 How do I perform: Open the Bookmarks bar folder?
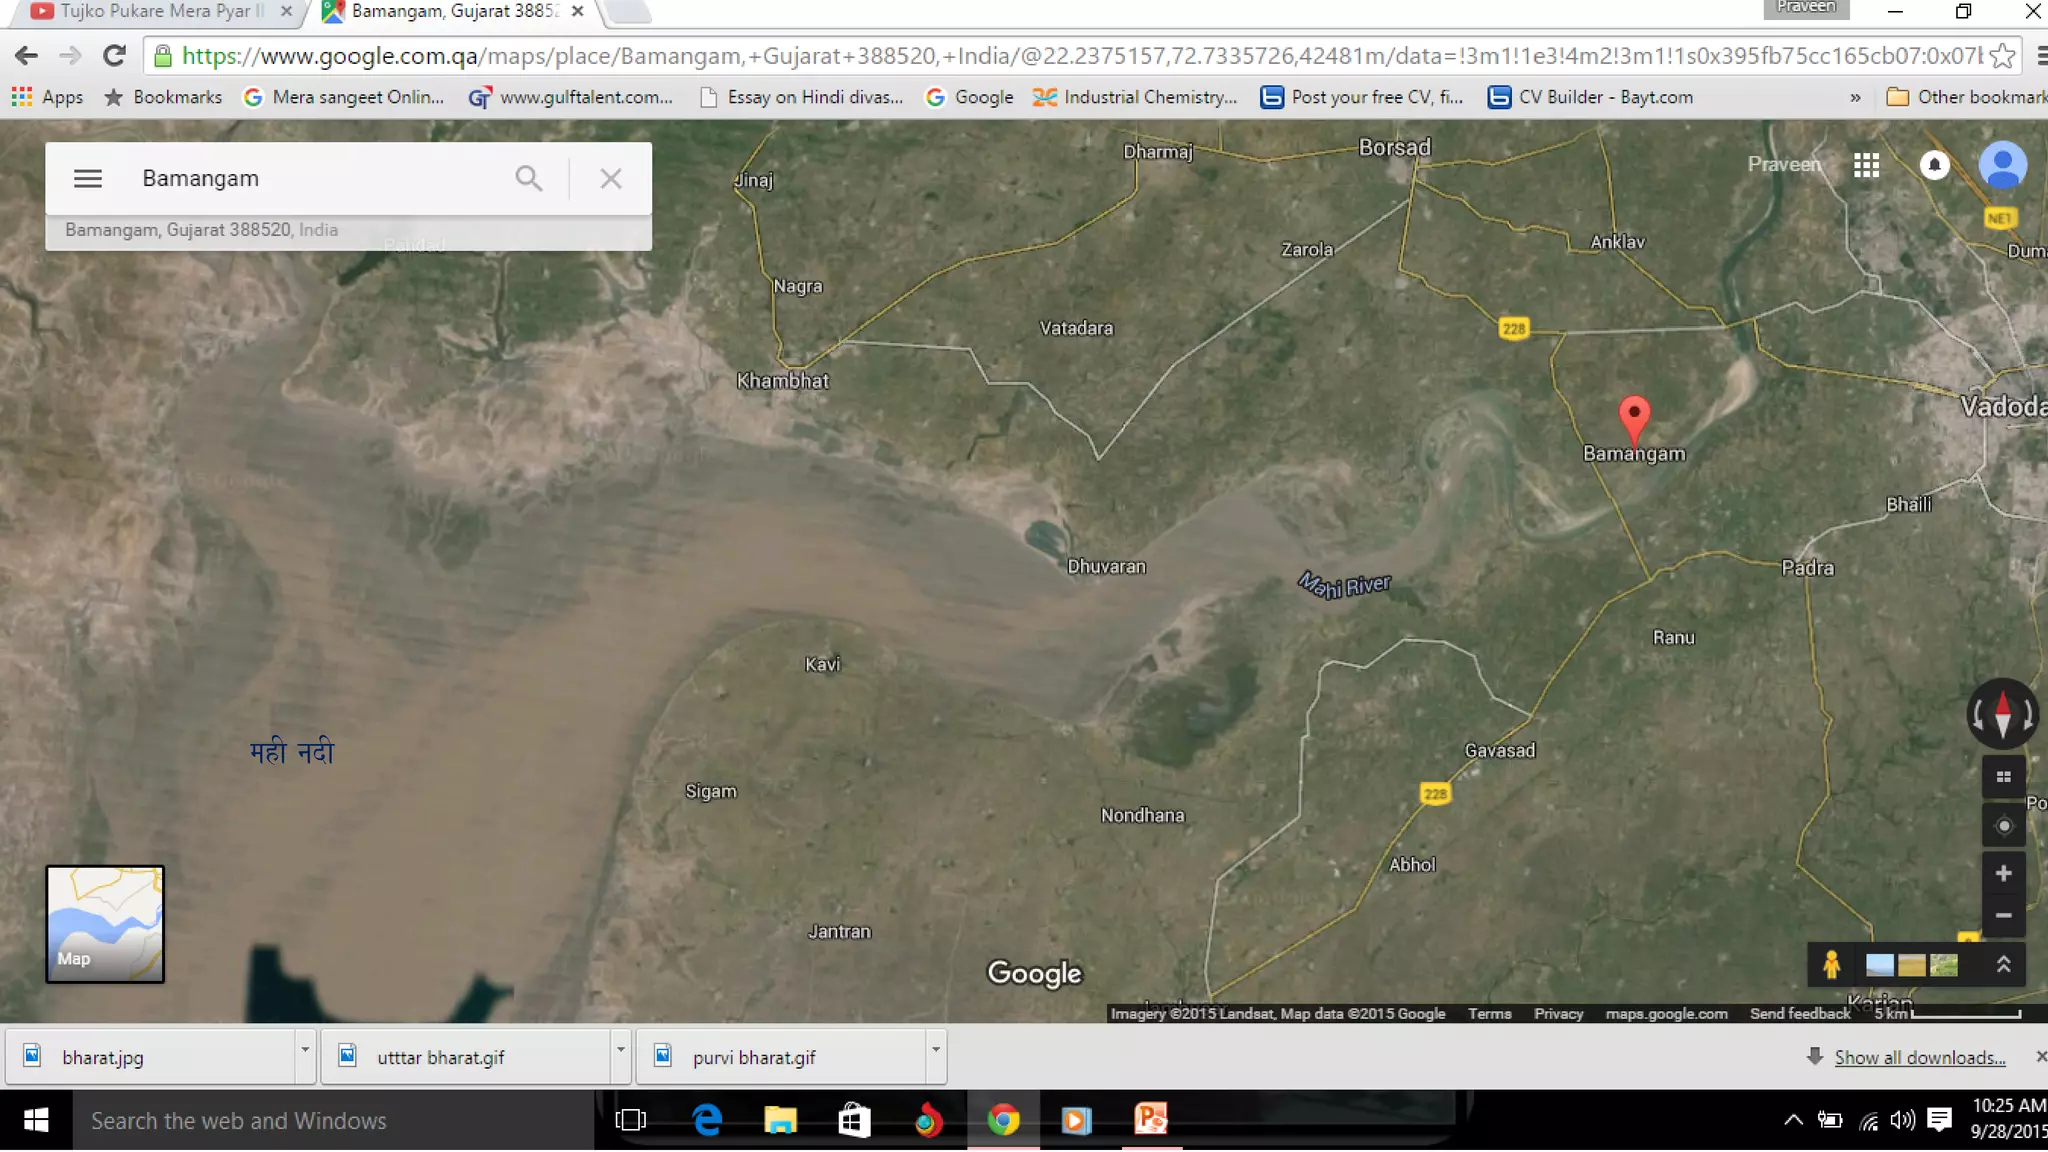tap(163, 97)
